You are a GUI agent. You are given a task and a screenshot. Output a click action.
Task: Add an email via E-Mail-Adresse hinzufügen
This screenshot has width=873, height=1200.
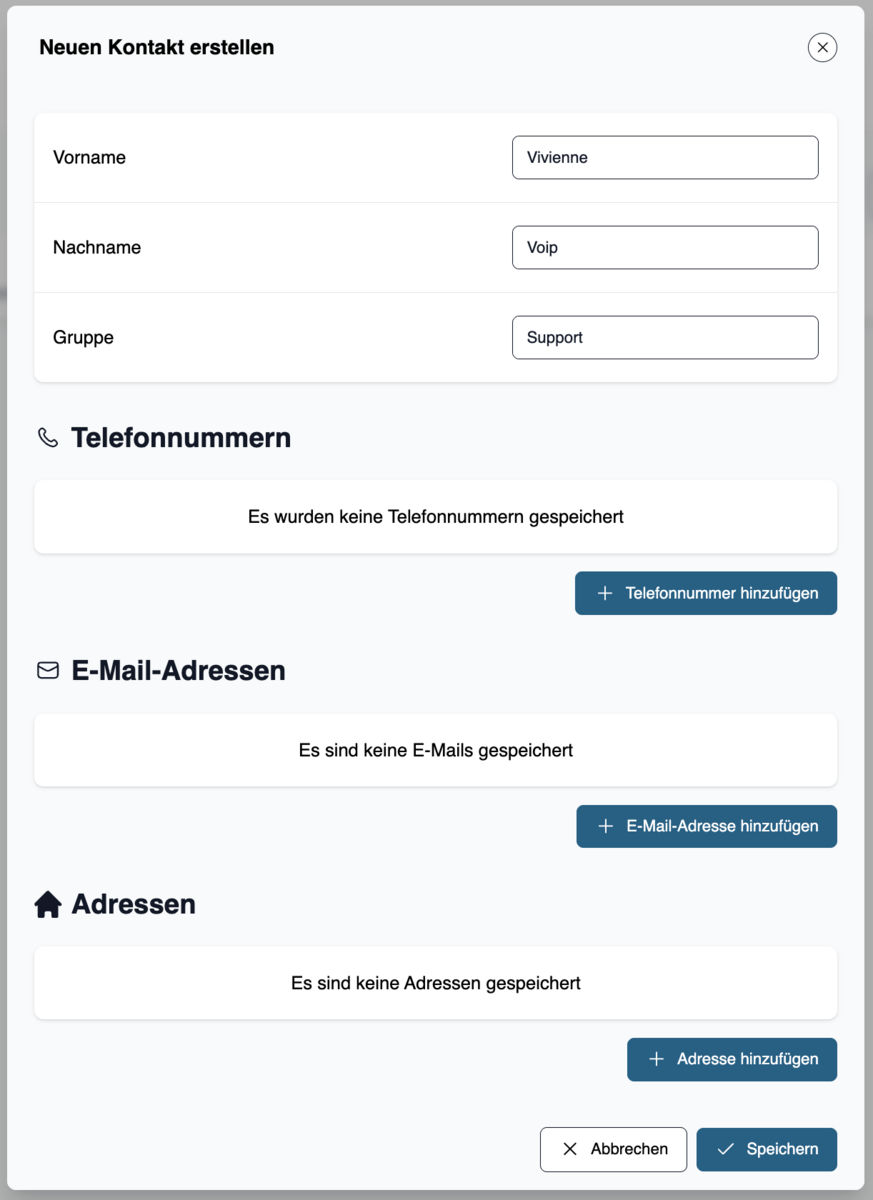coord(706,826)
